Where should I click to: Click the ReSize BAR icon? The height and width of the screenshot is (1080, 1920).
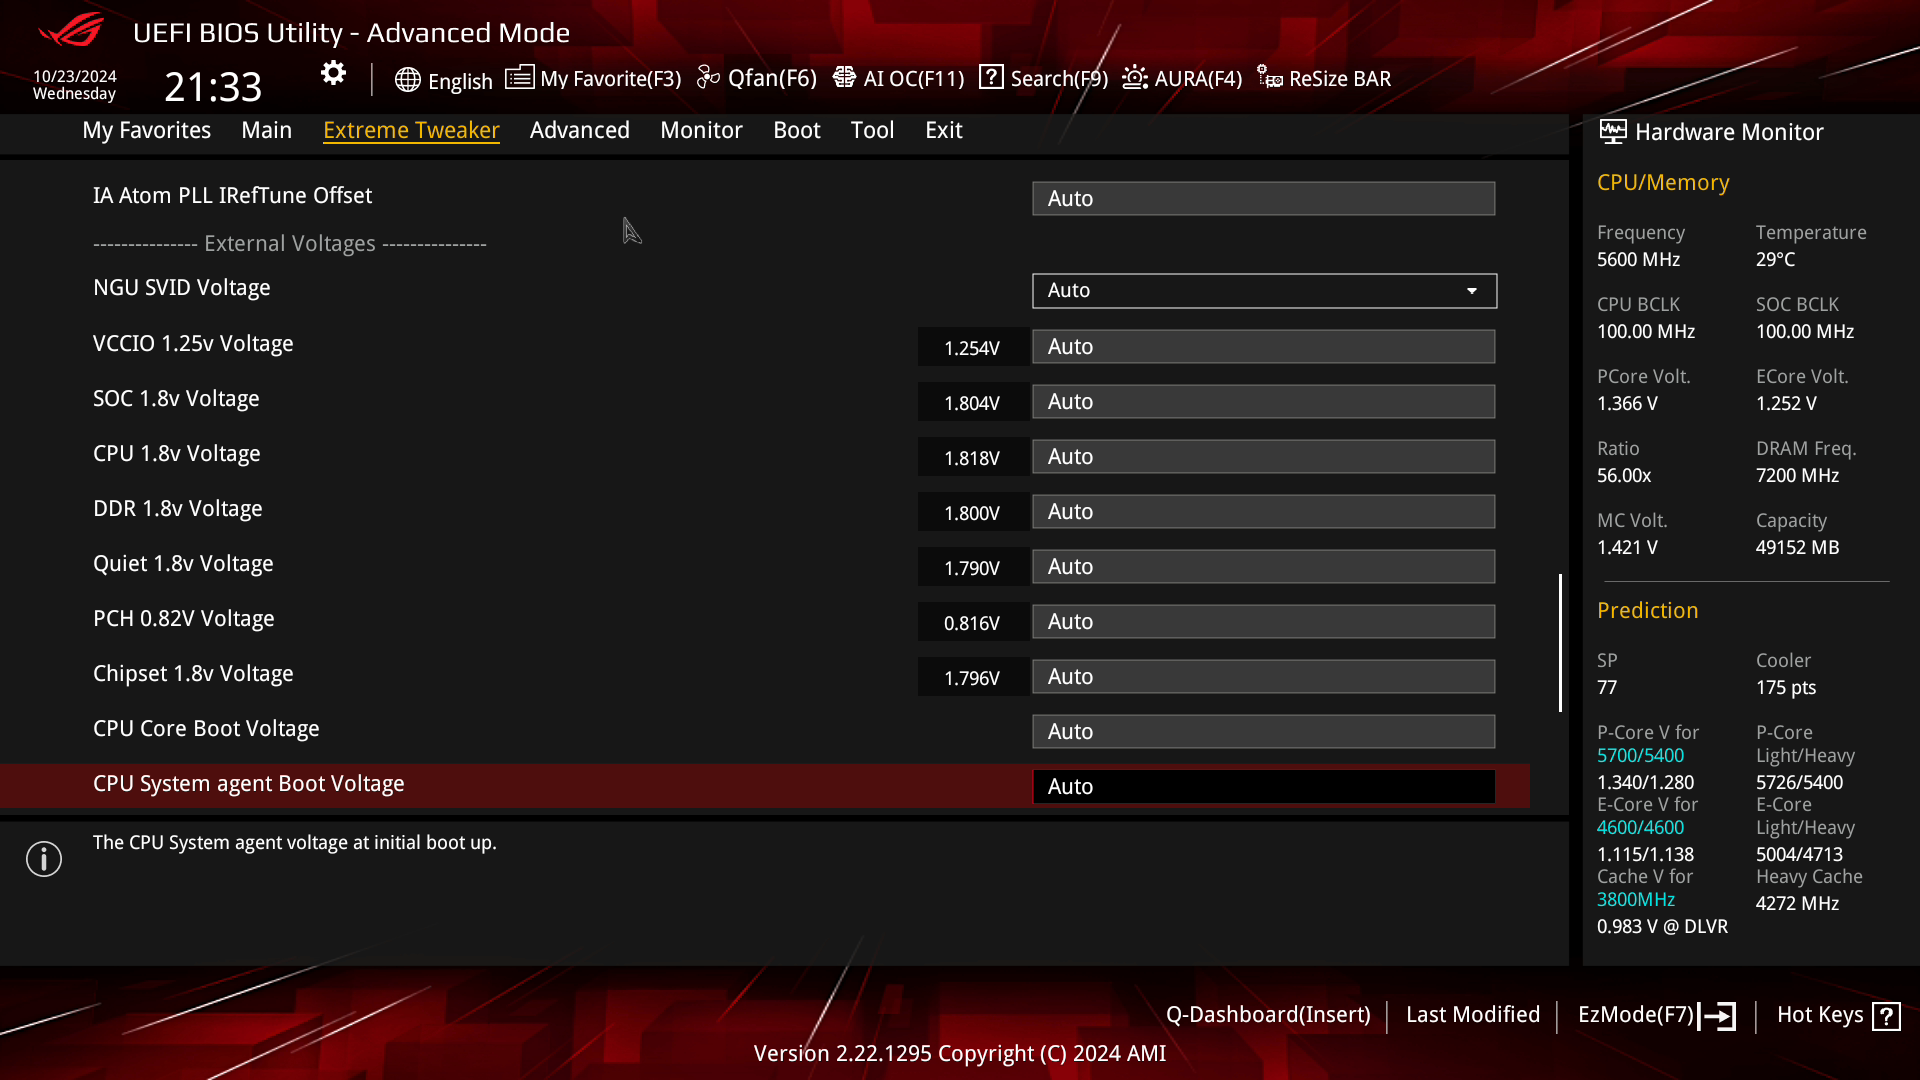point(1269,76)
